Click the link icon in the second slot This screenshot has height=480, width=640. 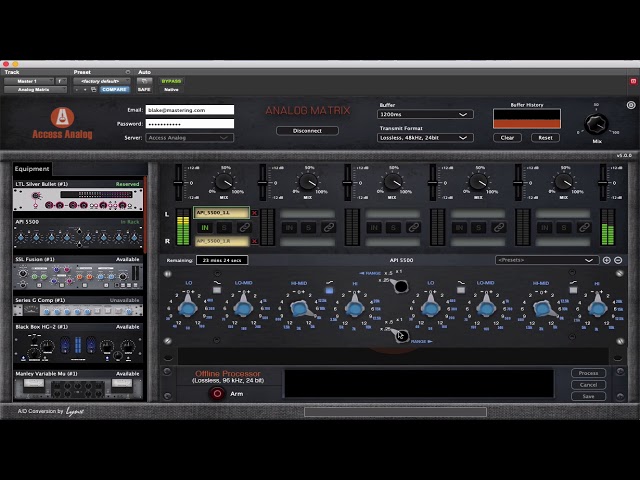[x=328, y=227]
